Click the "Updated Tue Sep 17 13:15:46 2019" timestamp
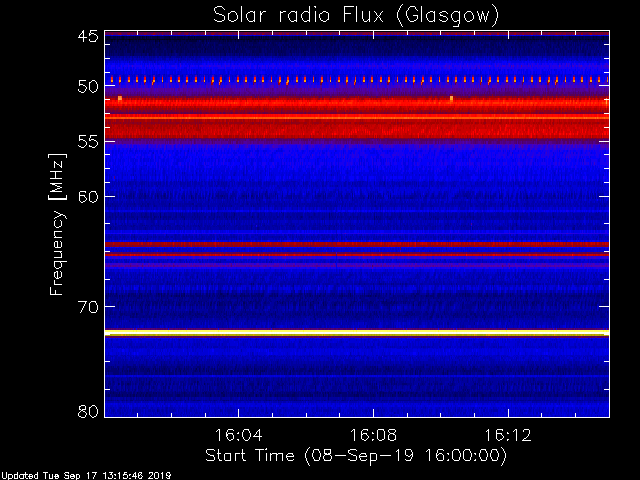640x480 pixels. pyautogui.click(x=86, y=476)
